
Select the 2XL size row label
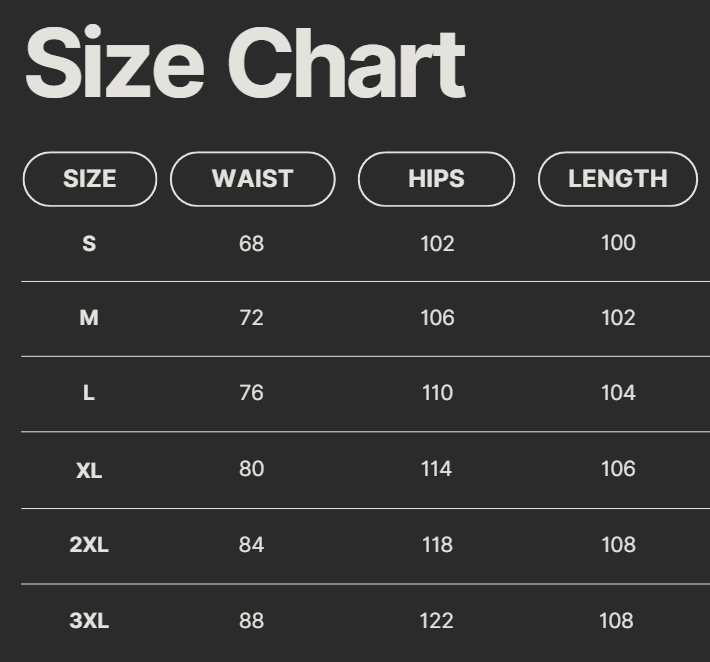pyautogui.click(x=89, y=545)
